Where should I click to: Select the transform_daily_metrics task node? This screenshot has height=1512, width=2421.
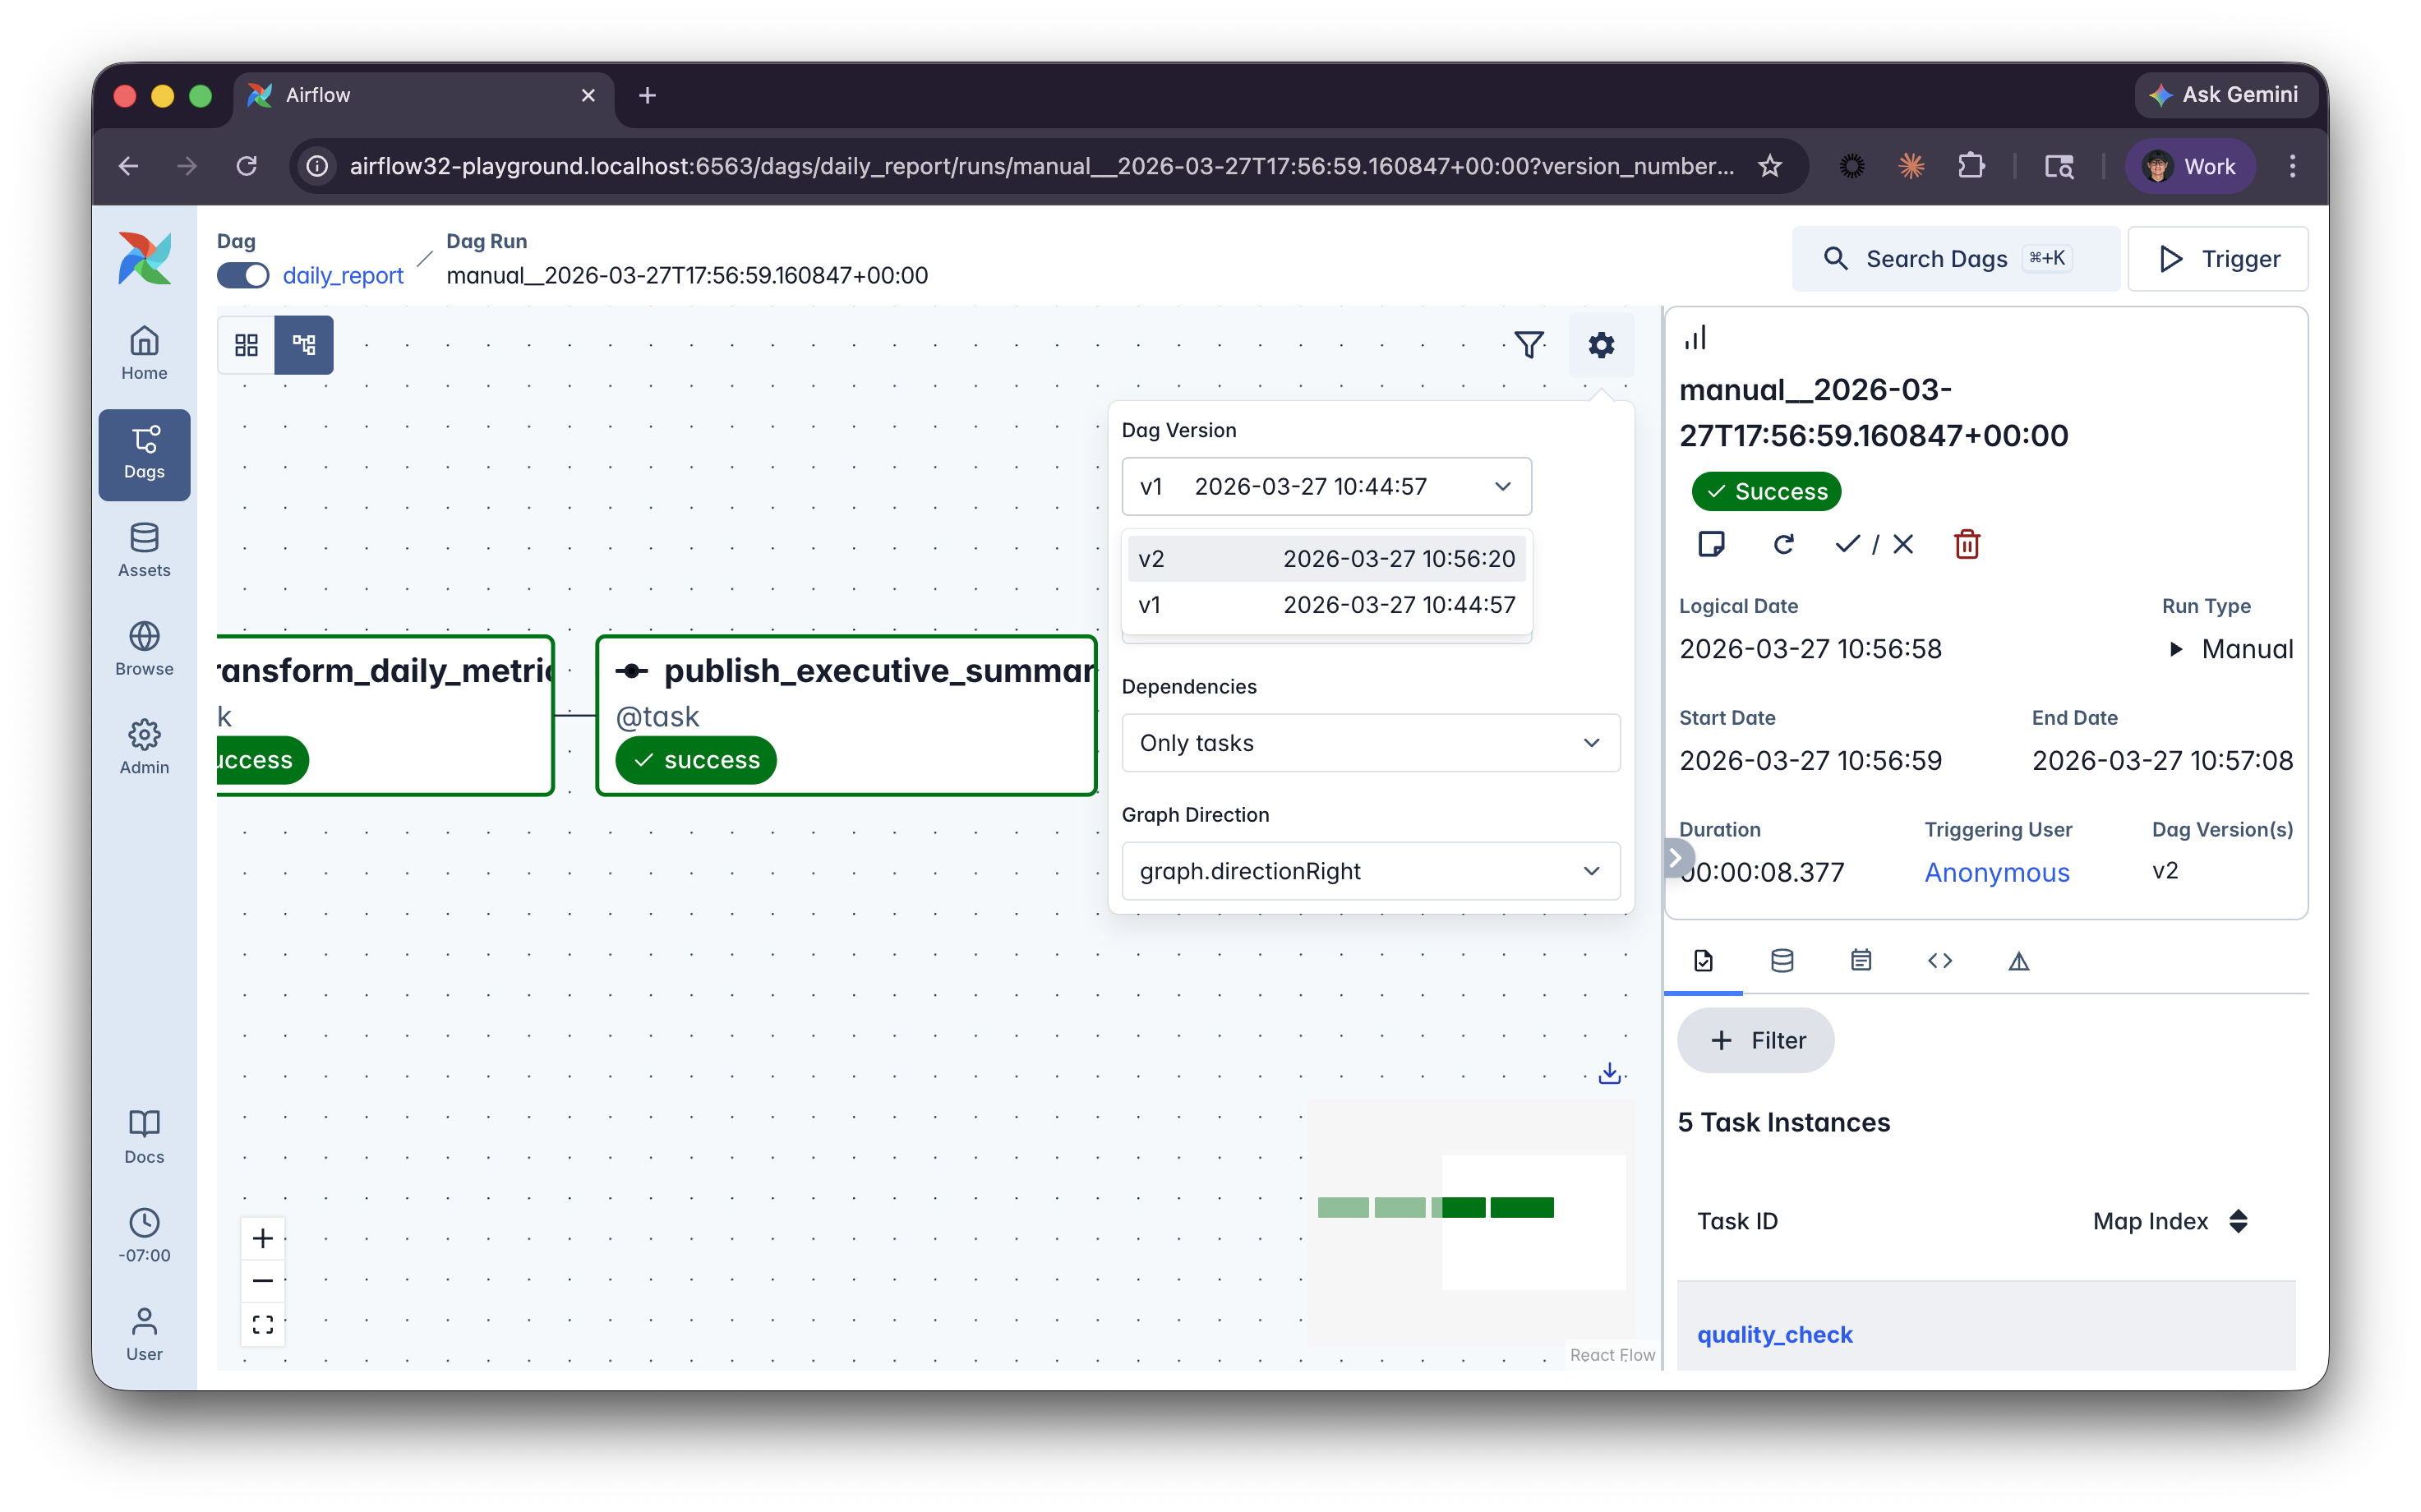(x=384, y=715)
